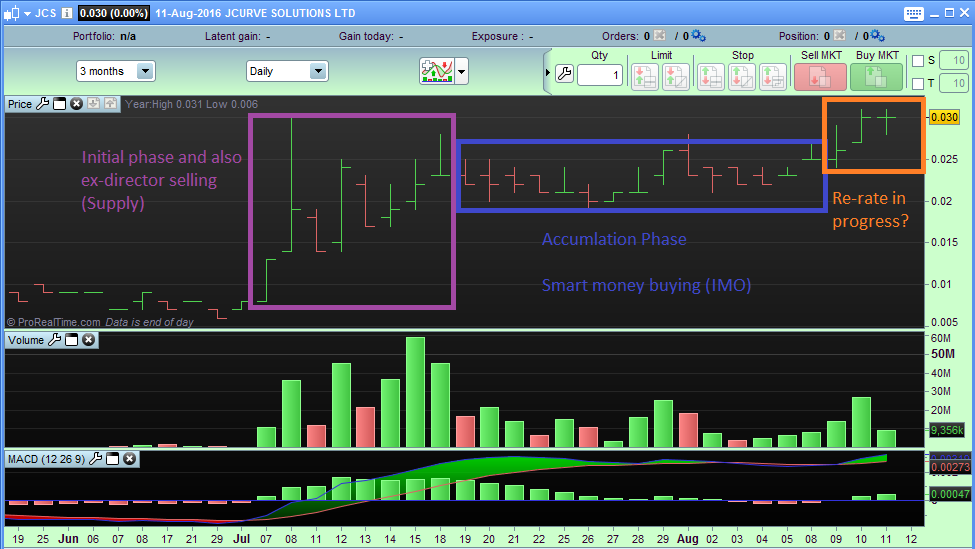The width and height of the screenshot is (975, 549).
Task: Click the candlestick chart style icon
Action: pos(11,13)
